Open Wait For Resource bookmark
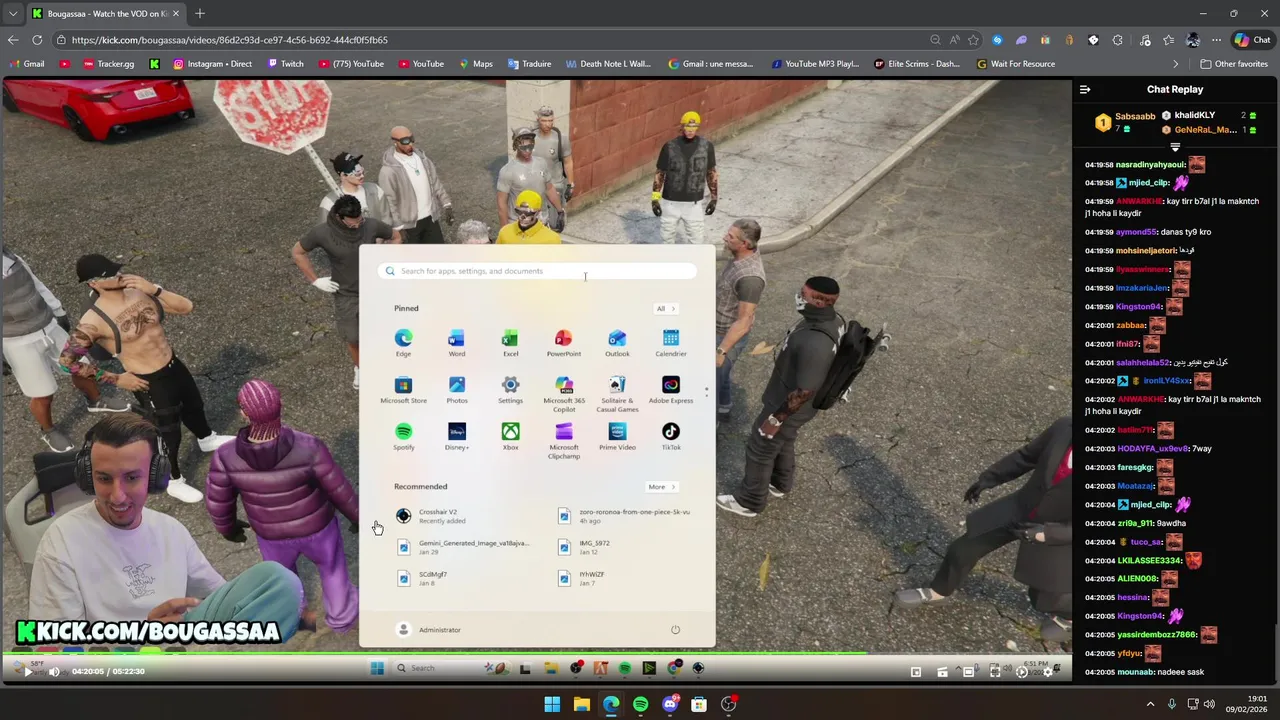 [x=1015, y=64]
